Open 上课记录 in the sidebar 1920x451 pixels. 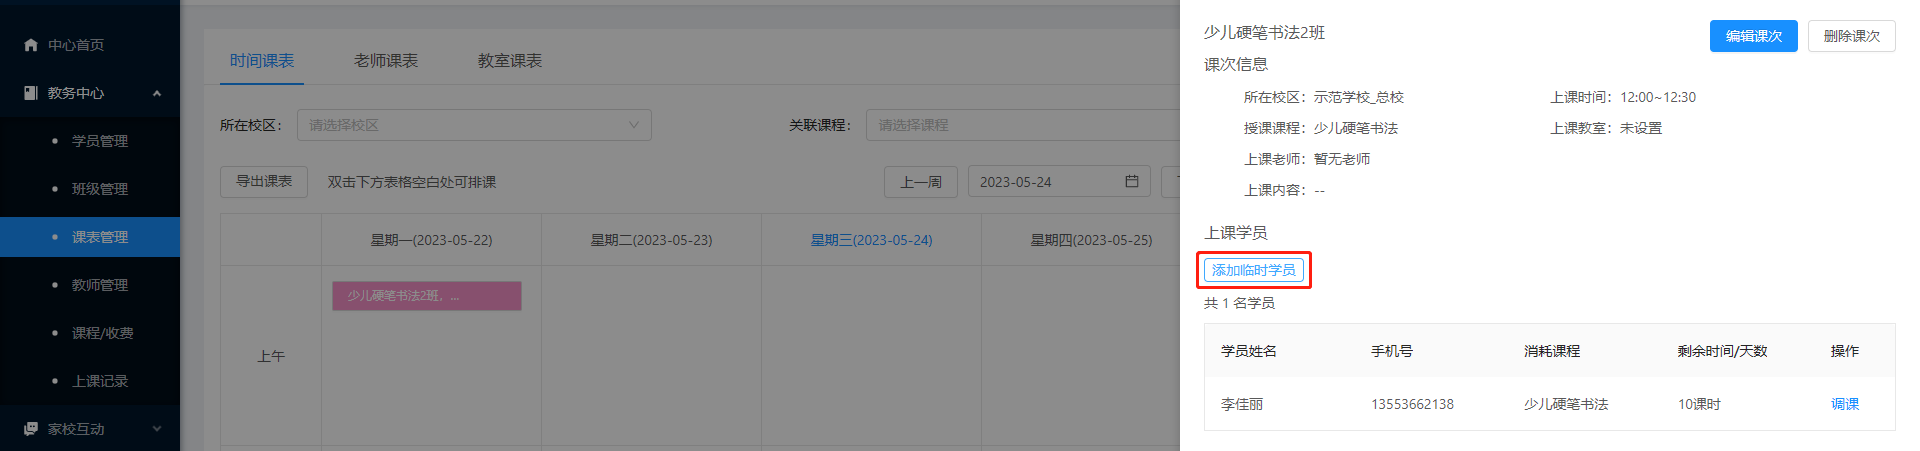point(100,381)
